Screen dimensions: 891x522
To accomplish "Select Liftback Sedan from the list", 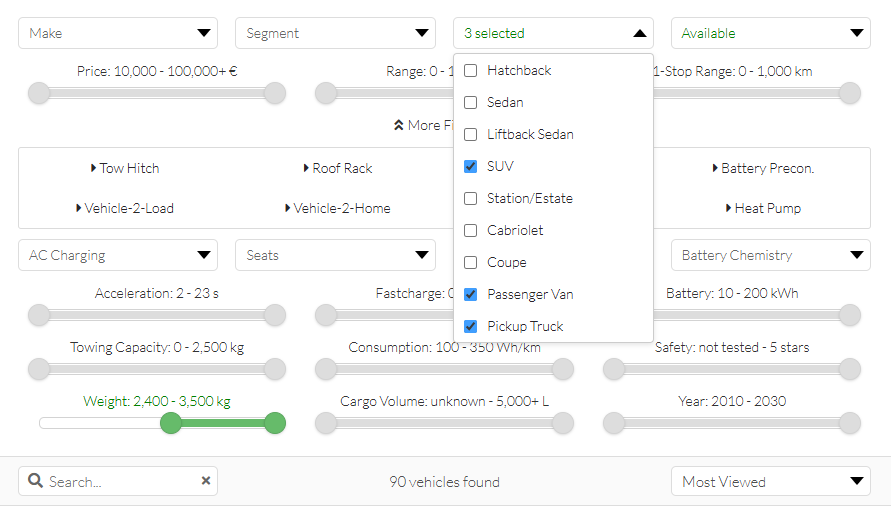I will coord(471,135).
